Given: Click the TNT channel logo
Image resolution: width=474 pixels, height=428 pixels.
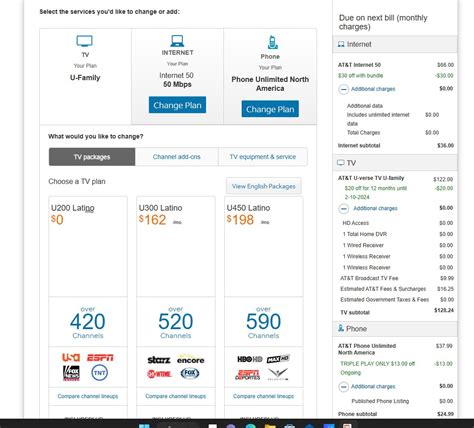Looking at the screenshot, I should pos(100,373).
